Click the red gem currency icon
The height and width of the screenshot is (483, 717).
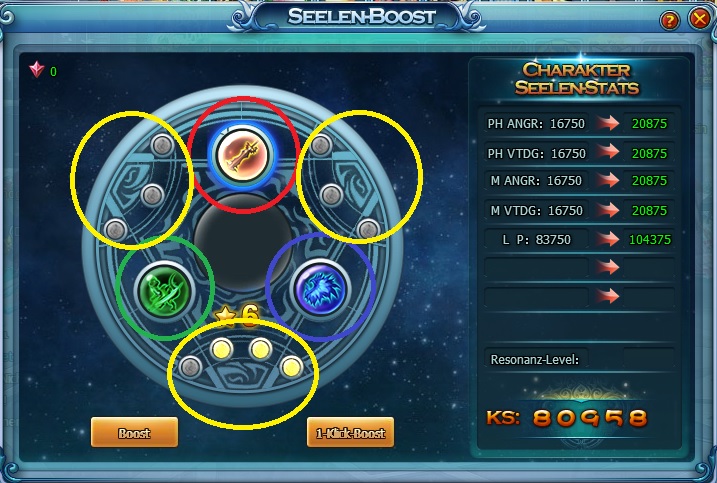pyautogui.click(x=37, y=70)
